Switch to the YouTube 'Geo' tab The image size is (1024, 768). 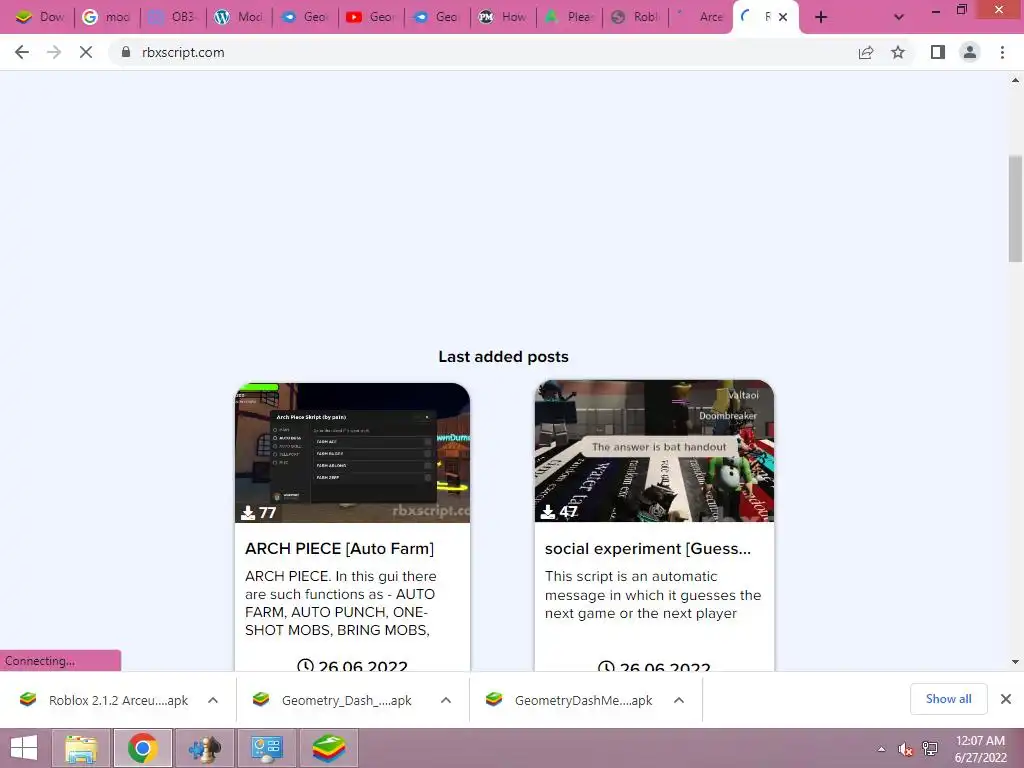[x=371, y=17]
